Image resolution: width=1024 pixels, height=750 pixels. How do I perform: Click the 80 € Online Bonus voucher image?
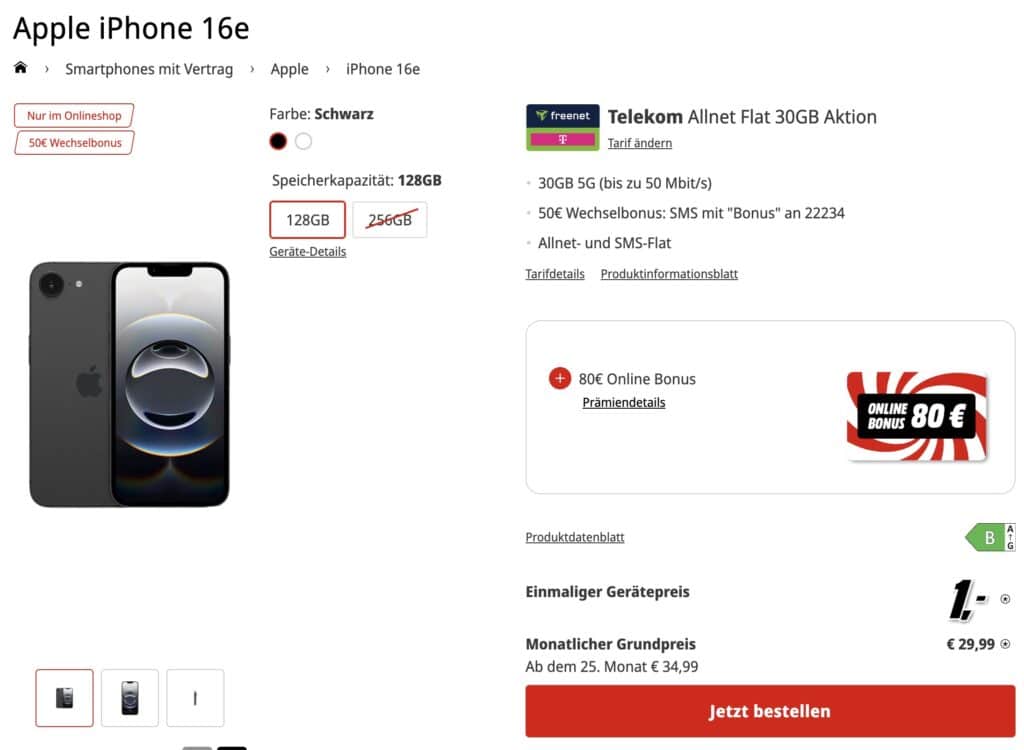[x=916, y=416]
